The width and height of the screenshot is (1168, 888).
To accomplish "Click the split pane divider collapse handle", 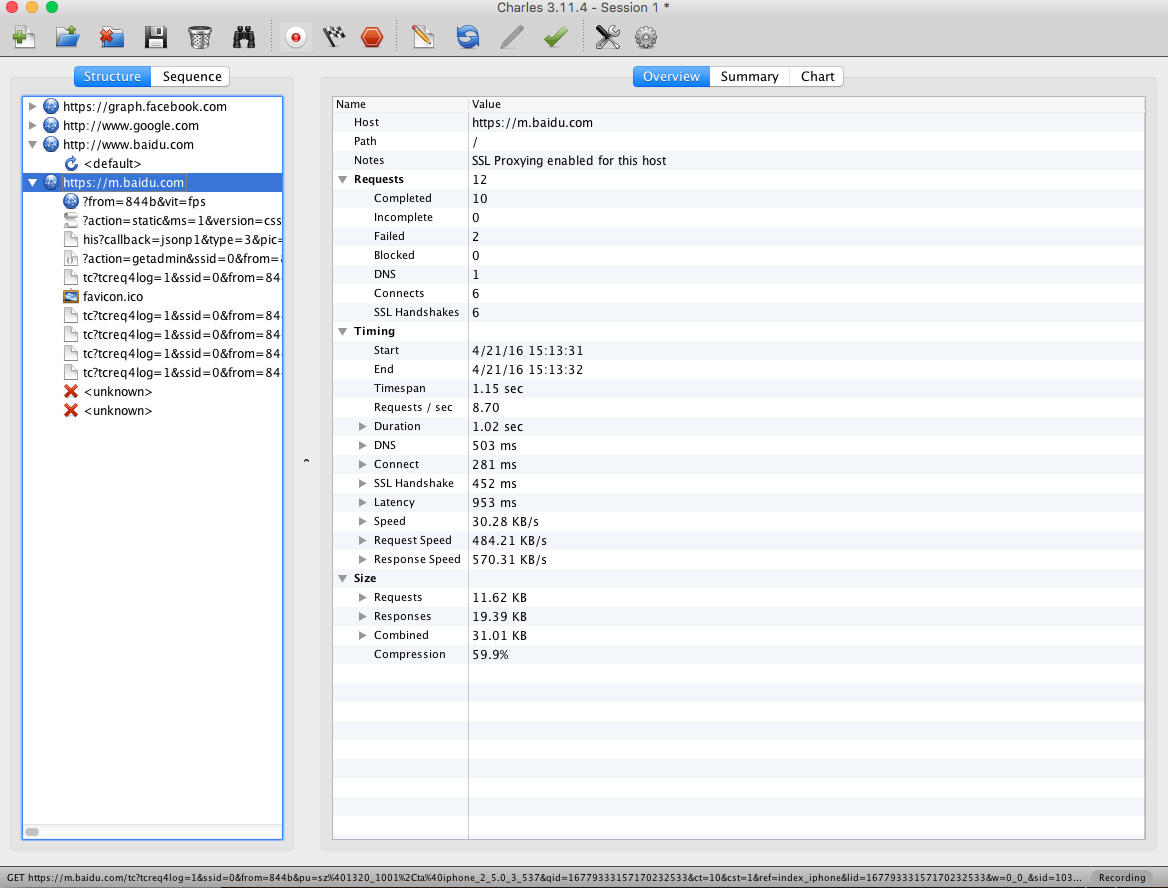I will pos(306,461).
